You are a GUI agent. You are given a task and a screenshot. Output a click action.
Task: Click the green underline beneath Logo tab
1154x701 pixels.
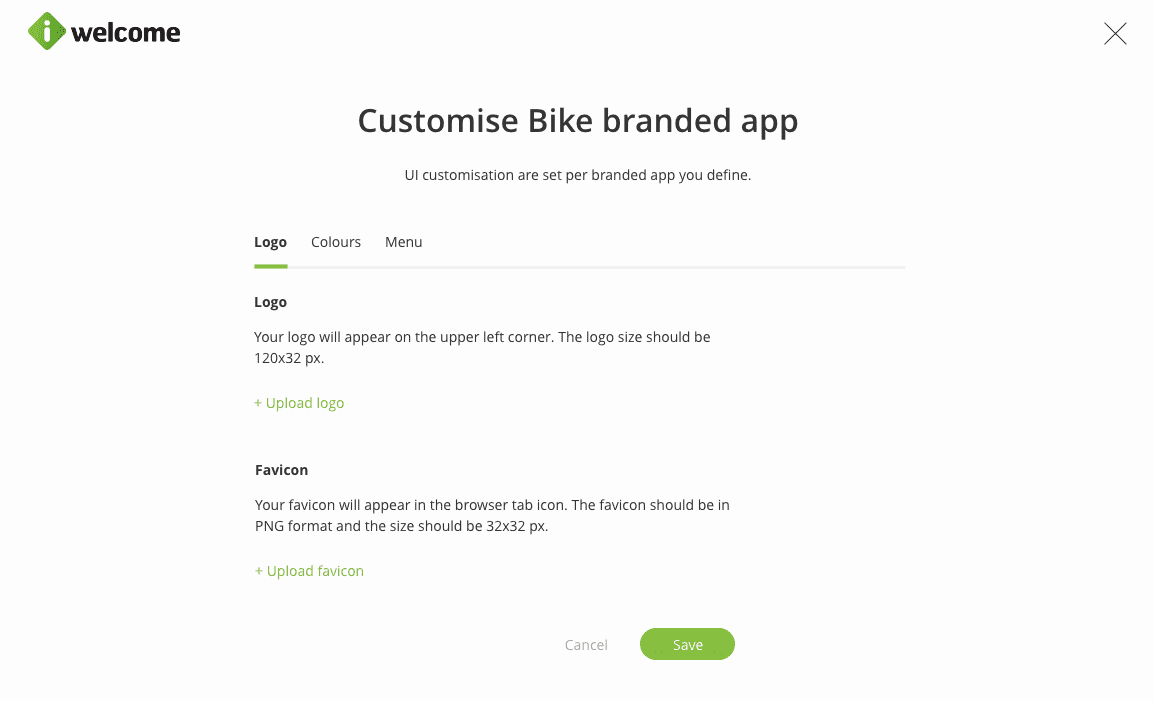pos(271,267)
